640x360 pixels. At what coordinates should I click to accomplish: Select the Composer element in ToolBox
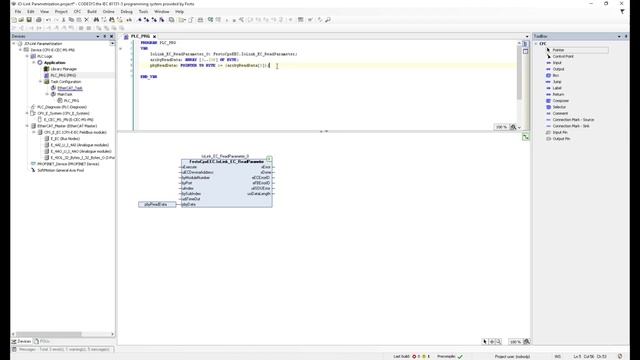click(560, 101)
